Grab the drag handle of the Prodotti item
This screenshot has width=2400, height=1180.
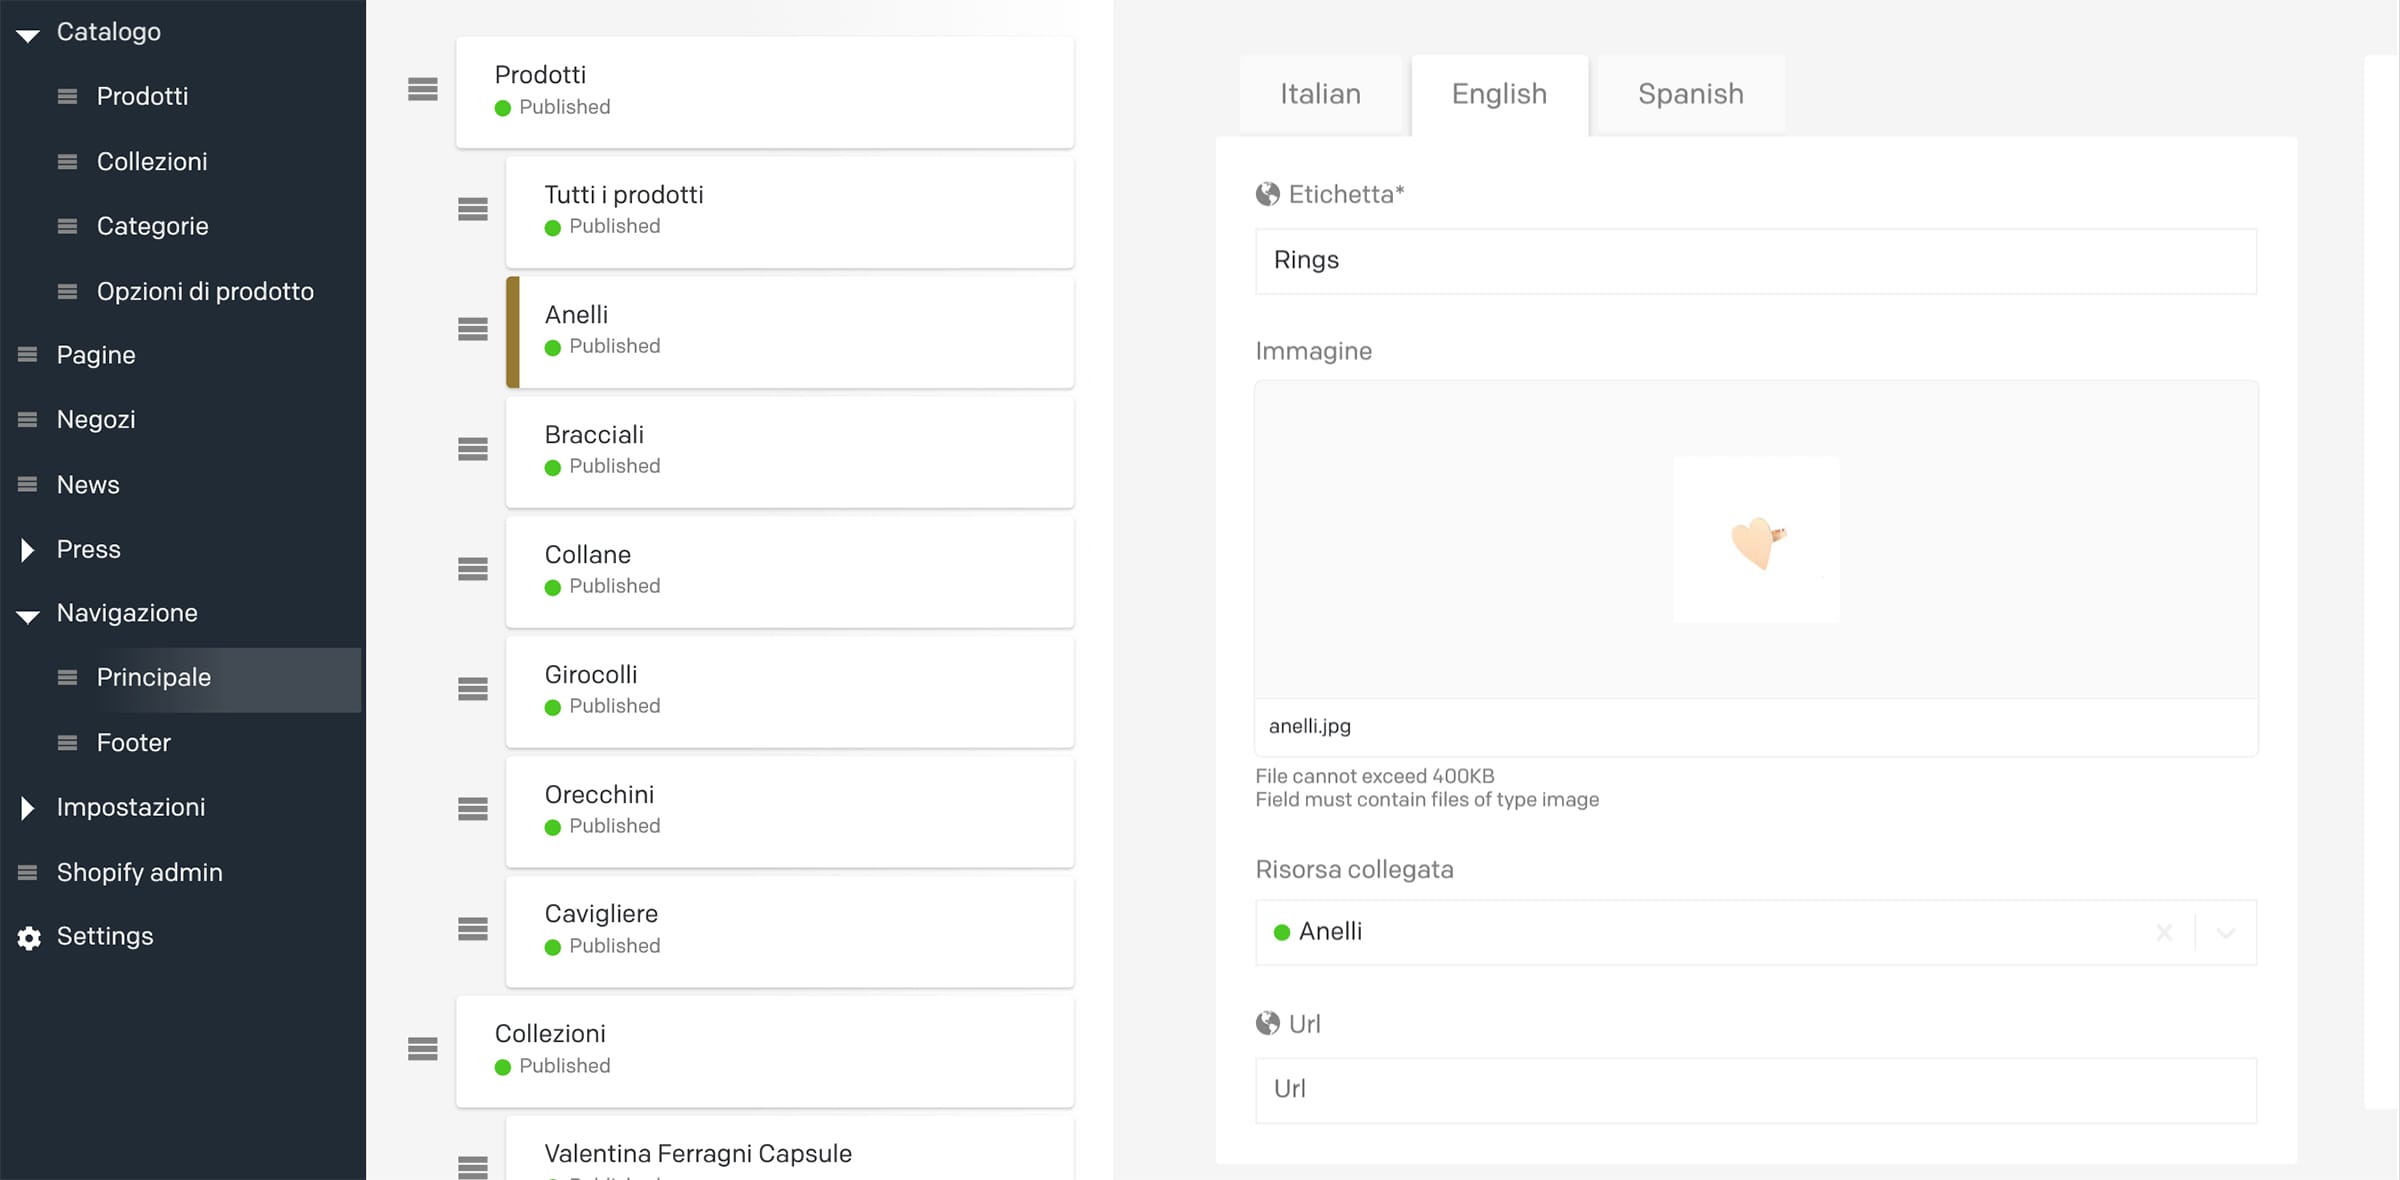(x=421, y=90)
